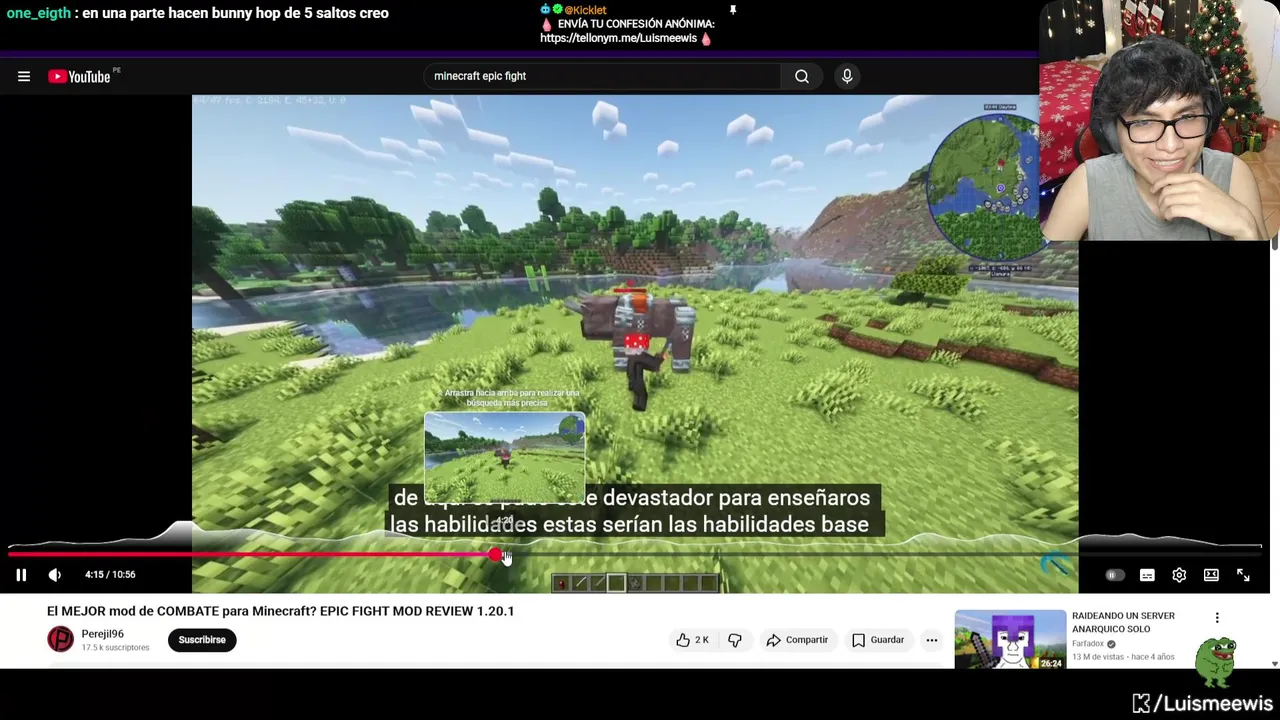
Task: Toggle the autoplay switch
Action: point(1114,575)
